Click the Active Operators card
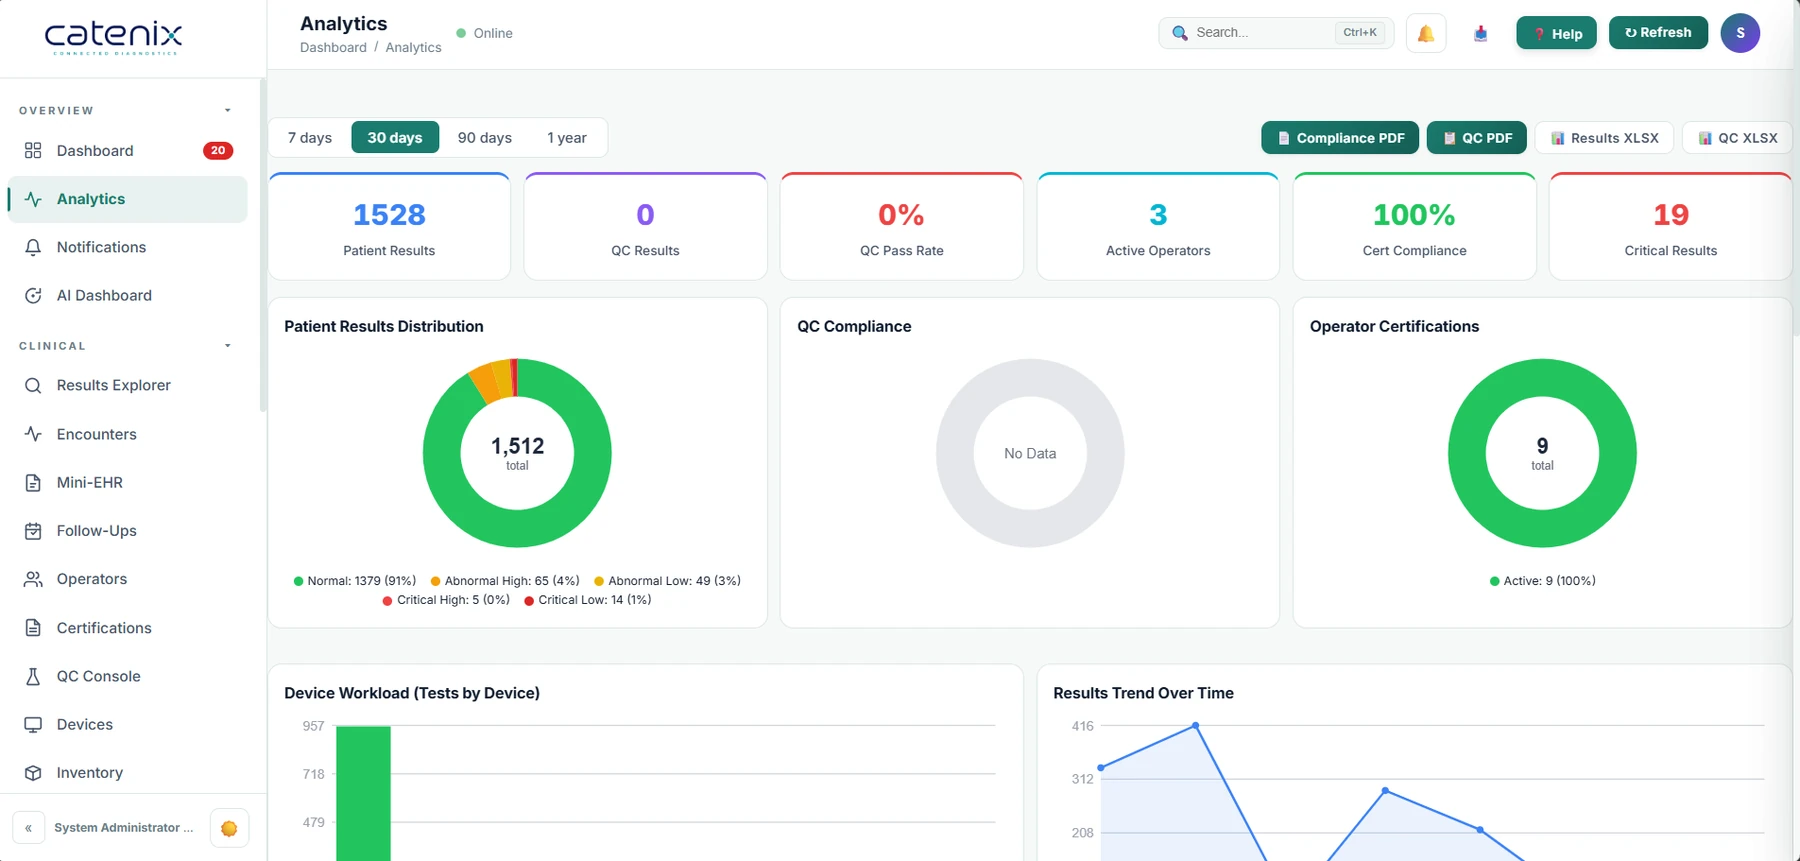 pyautogui.click(x=1158, y=227)
